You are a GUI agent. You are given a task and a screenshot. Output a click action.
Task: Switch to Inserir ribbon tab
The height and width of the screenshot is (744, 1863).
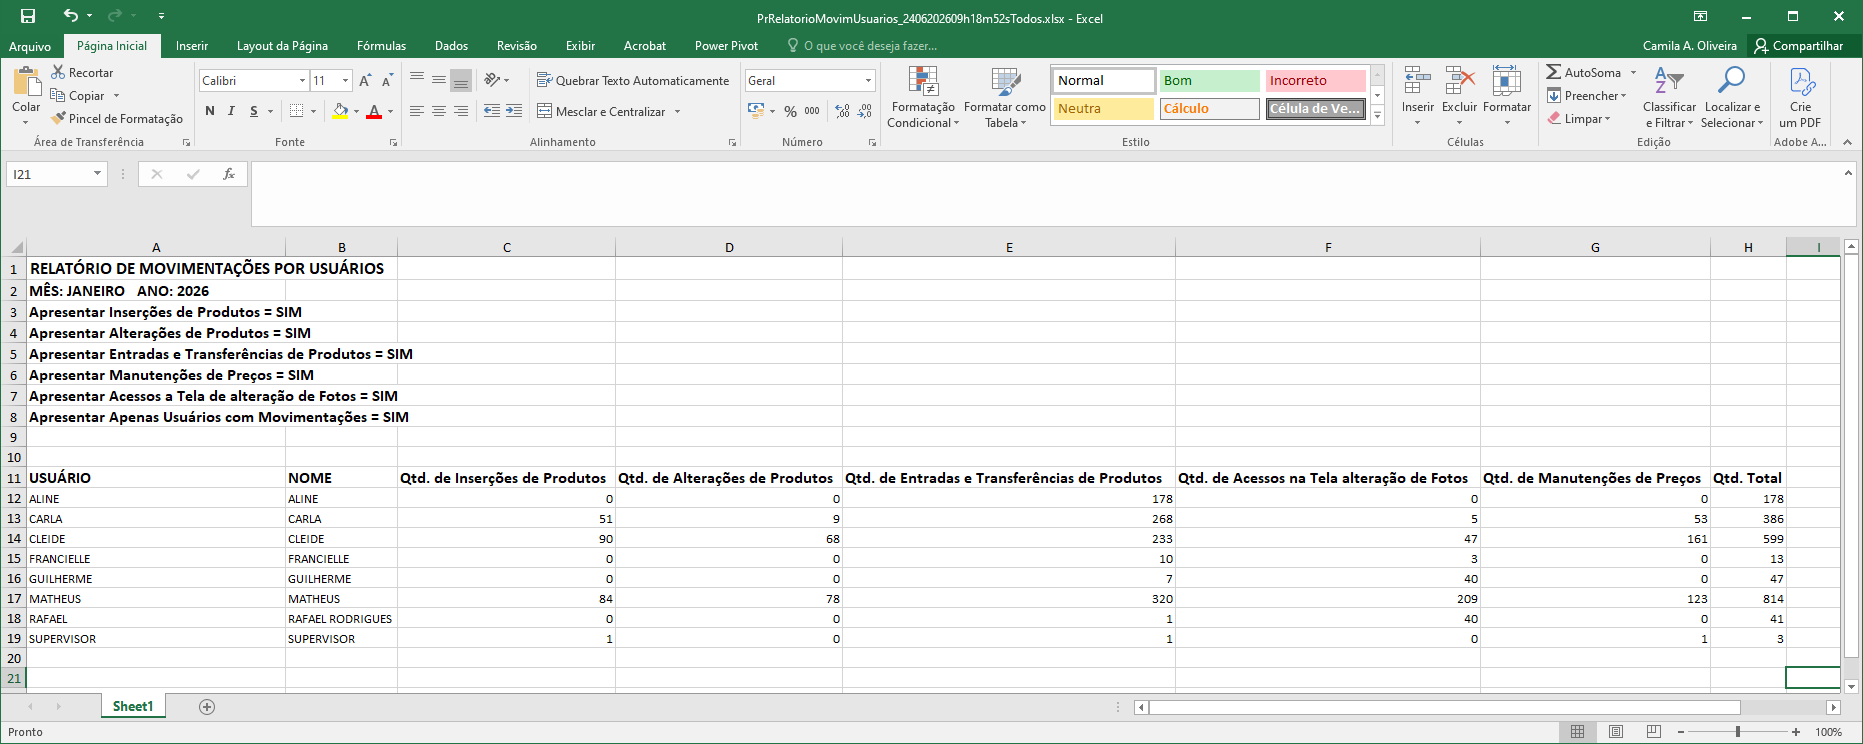(x=192, y=46)
